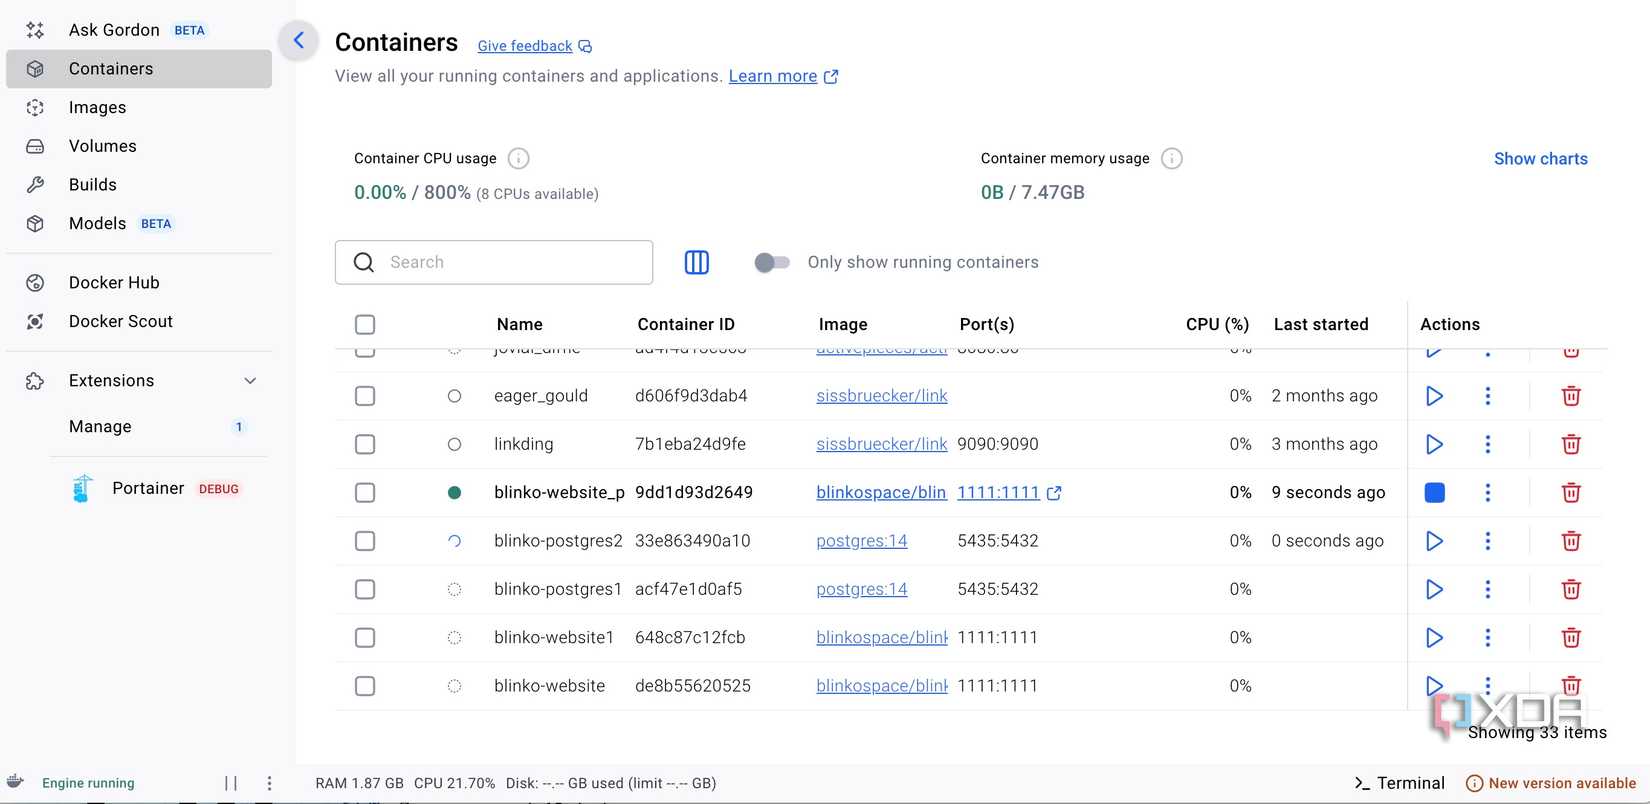The image size is (1650, 804).
Task: Sort by the Last started column
Action: pyautogui.click(x=1321, y=324)
